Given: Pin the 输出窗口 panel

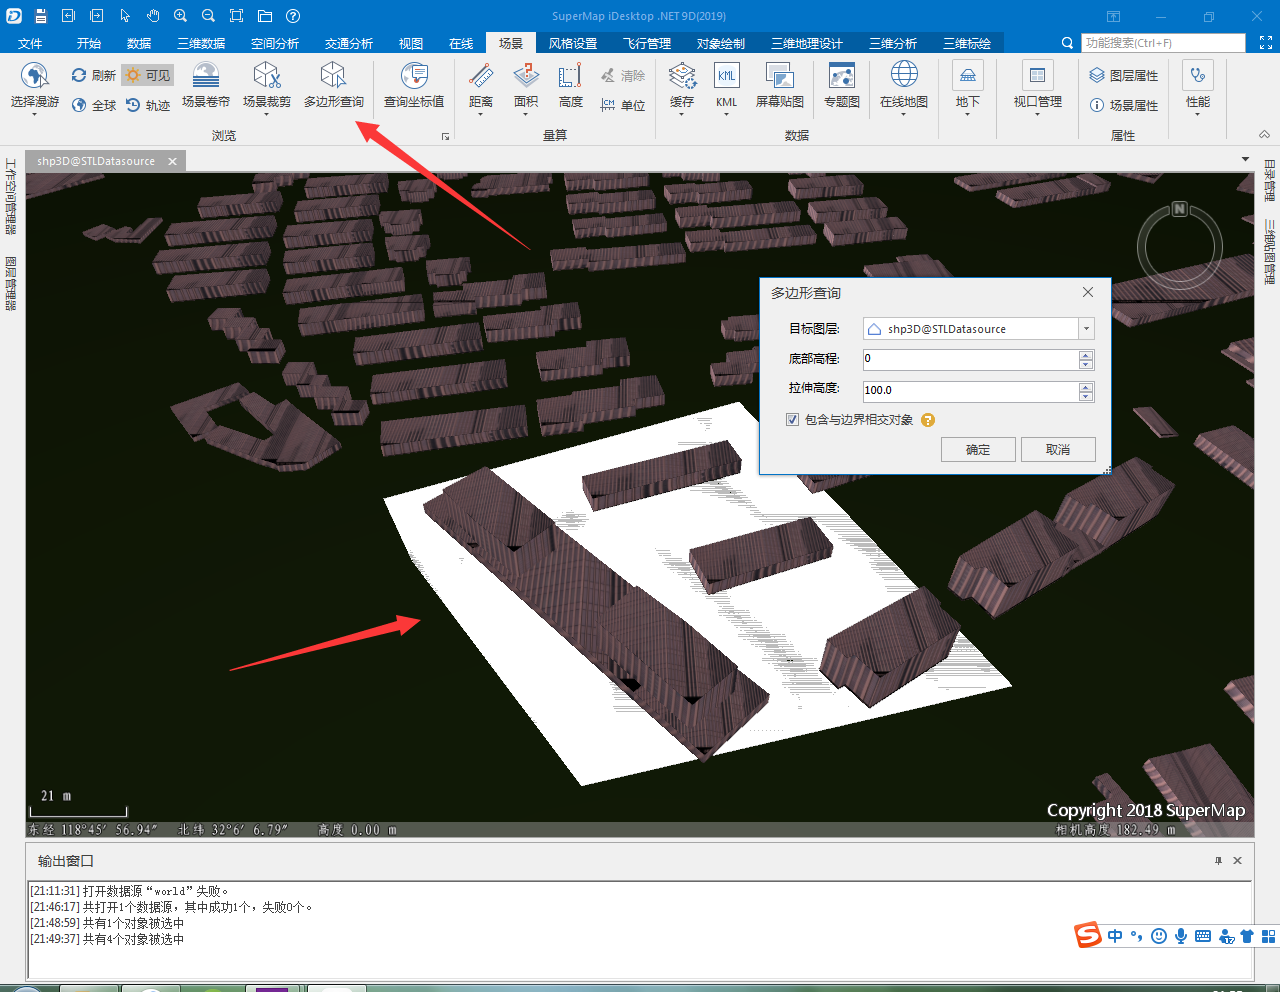Looking at the screenshot, I should 1218,861.
